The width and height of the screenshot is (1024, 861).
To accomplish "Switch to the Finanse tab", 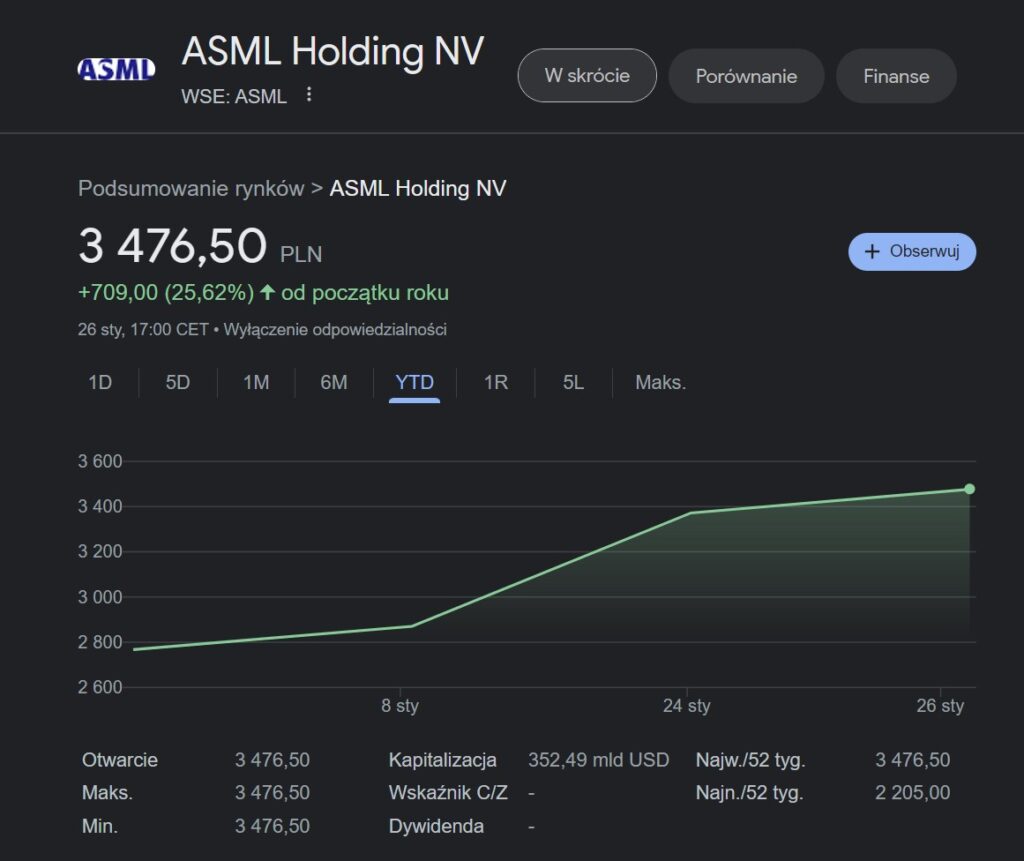I will [x=896, y=76].
